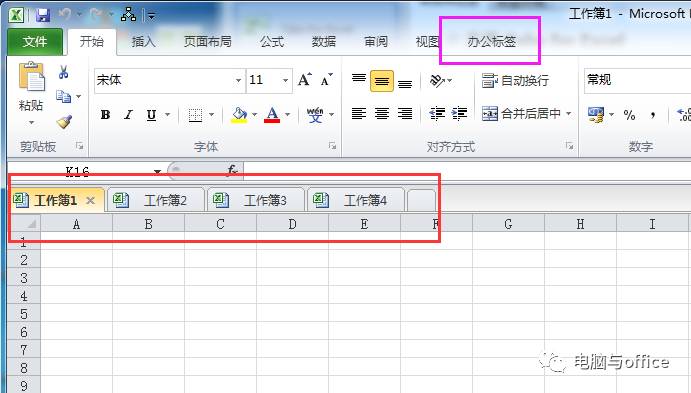Switch to the 公式 ribbon tab
Screen dimensions: 691x393
tap(272, 42)
